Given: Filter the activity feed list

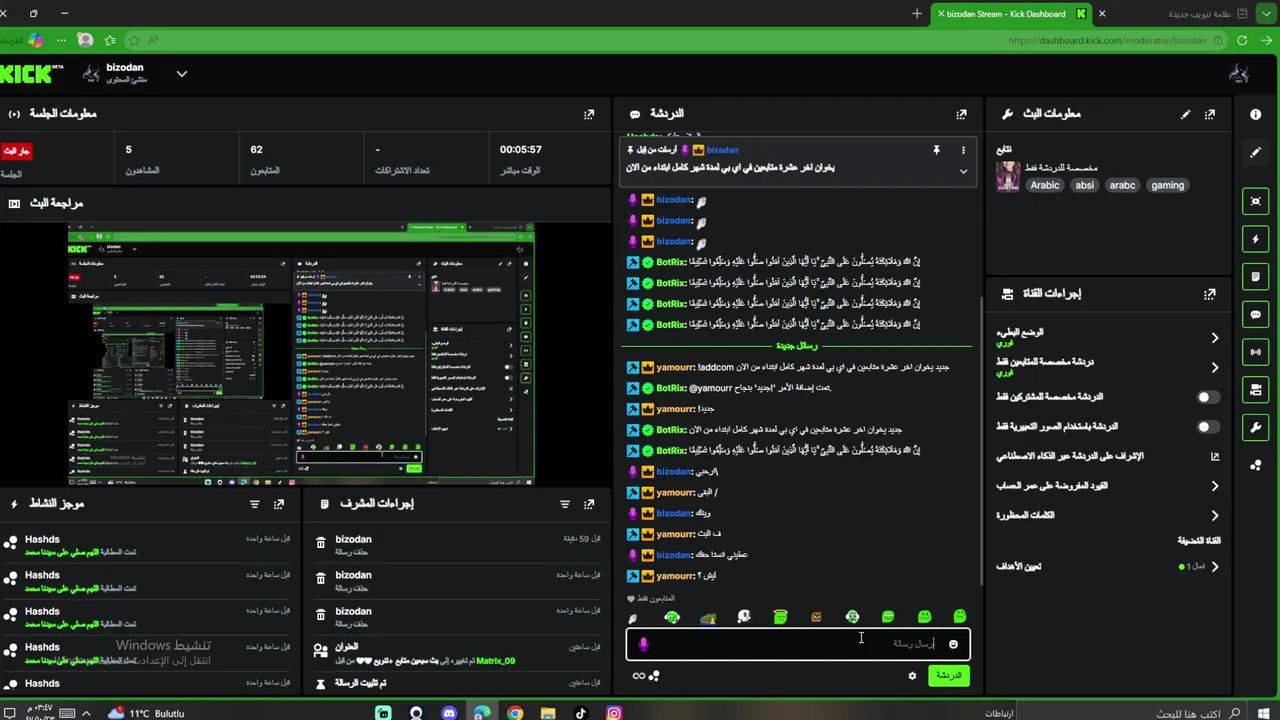Looking at the screenshot, I should (x=254, y=504).
